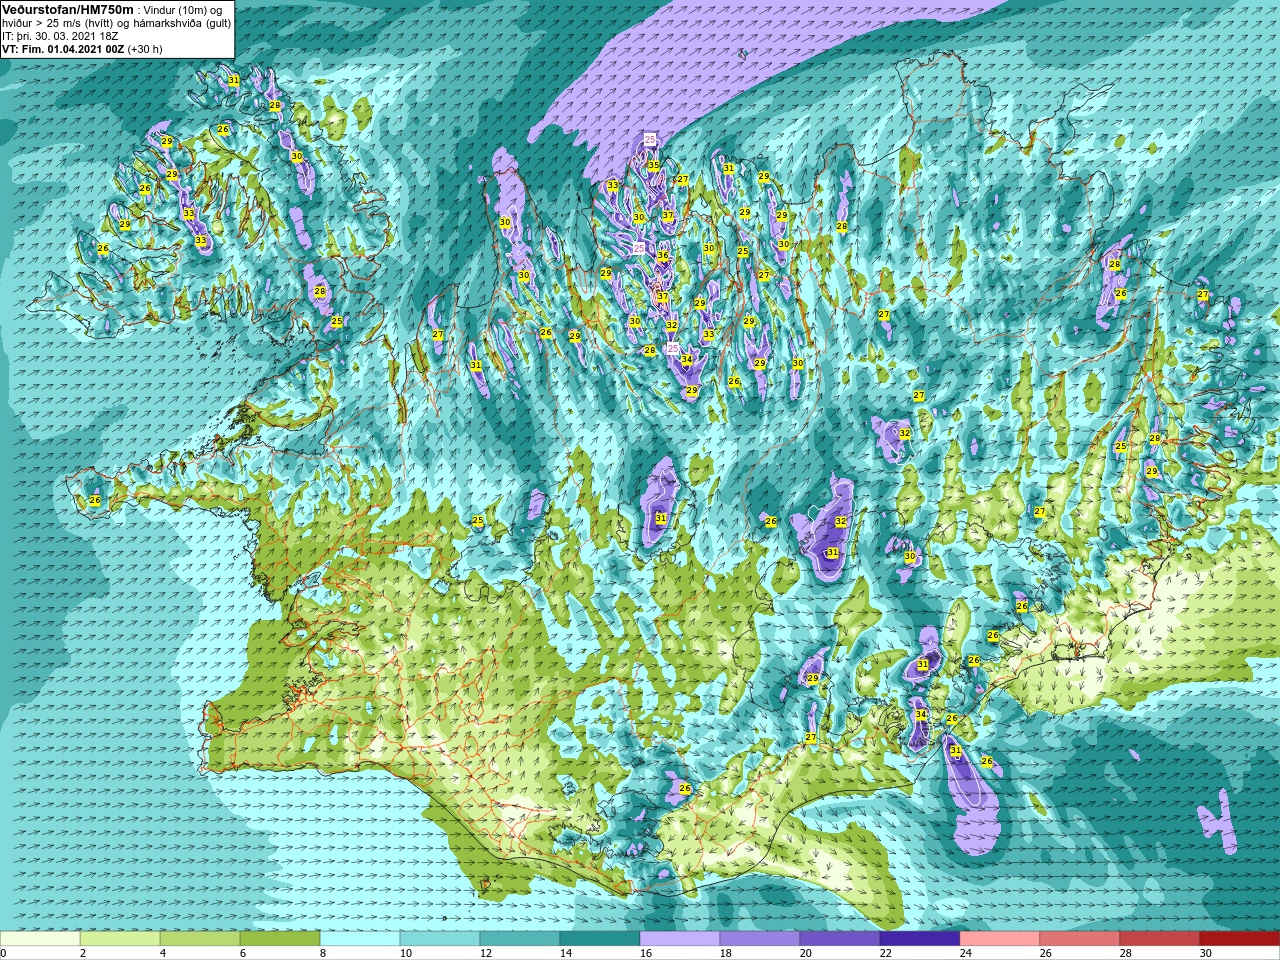The height and width of the screenshot is (960, 1280).
Task: Click the 26–28 m/s salmon legend swatch
Action: click(x=1080, y=939)
